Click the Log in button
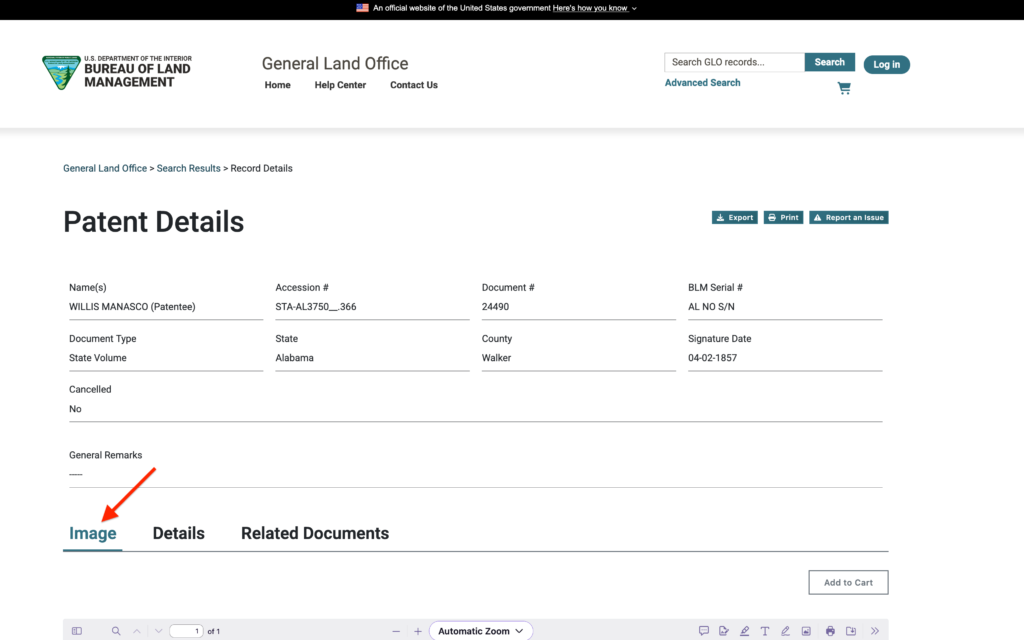This screenshot has width=1024, height=640. pyautogui.click(x=886, y=65)
